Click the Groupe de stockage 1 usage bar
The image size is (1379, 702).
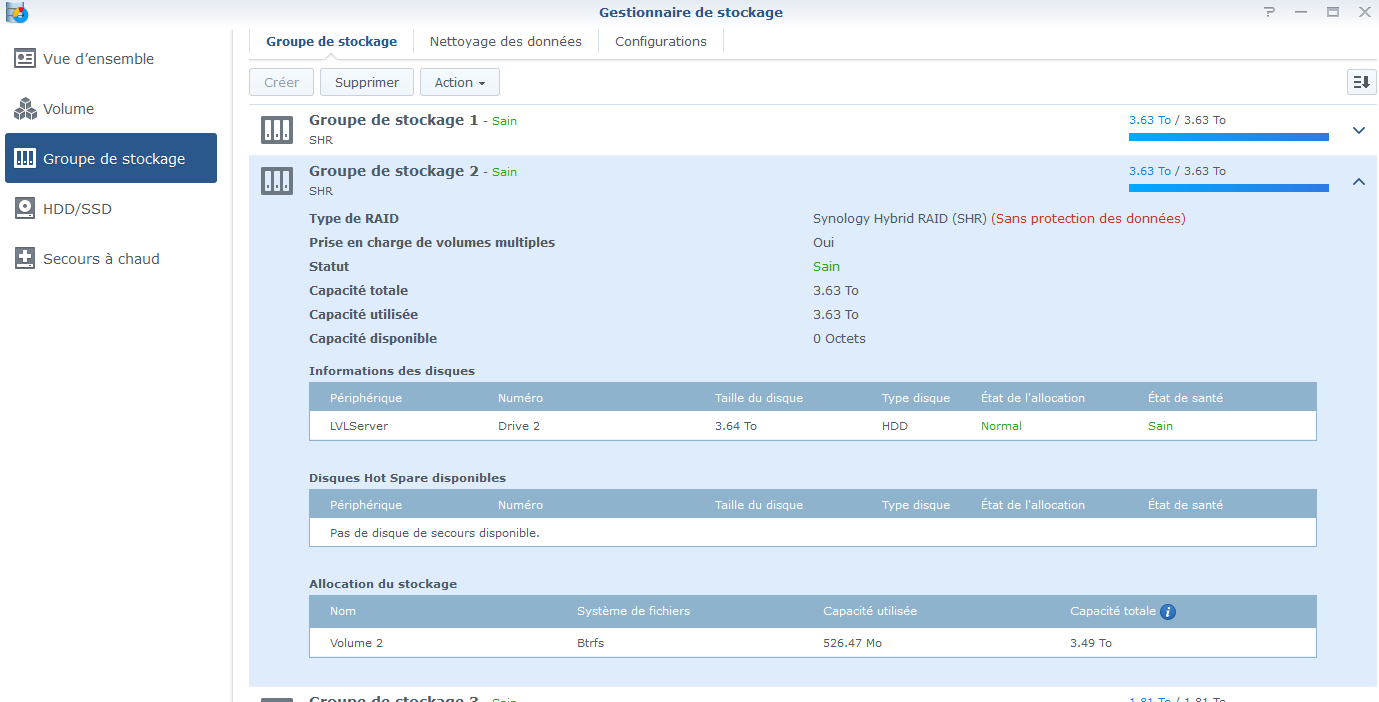1228,137
